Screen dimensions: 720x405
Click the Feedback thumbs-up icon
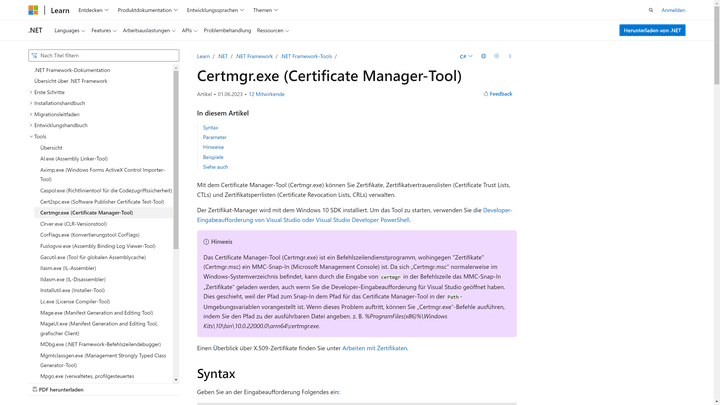pyautogui.click(x=486, y=94)
